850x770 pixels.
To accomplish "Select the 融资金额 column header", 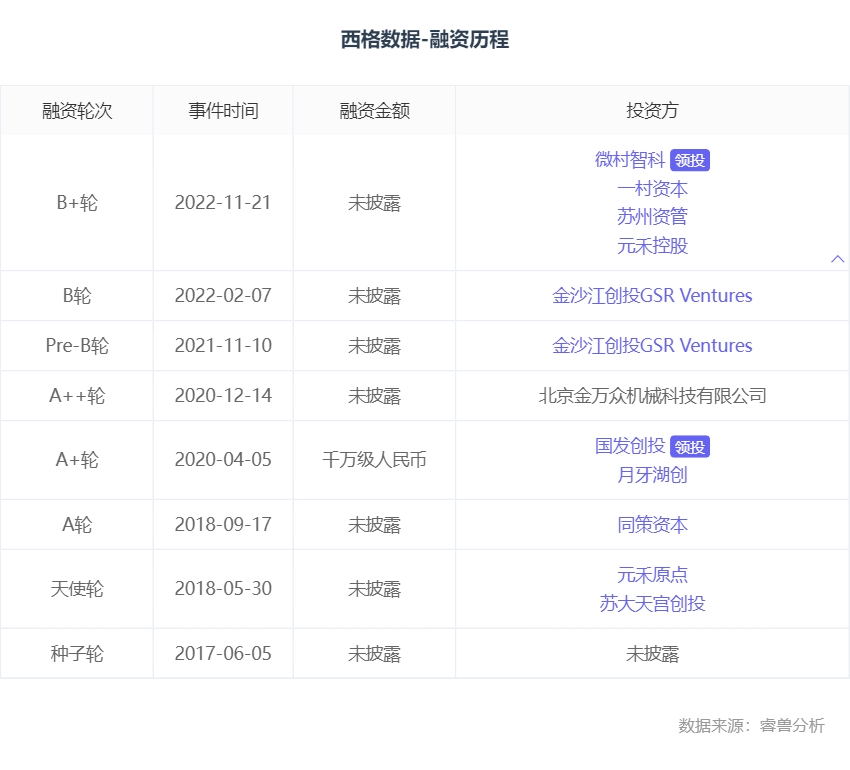I will [374, 111].
